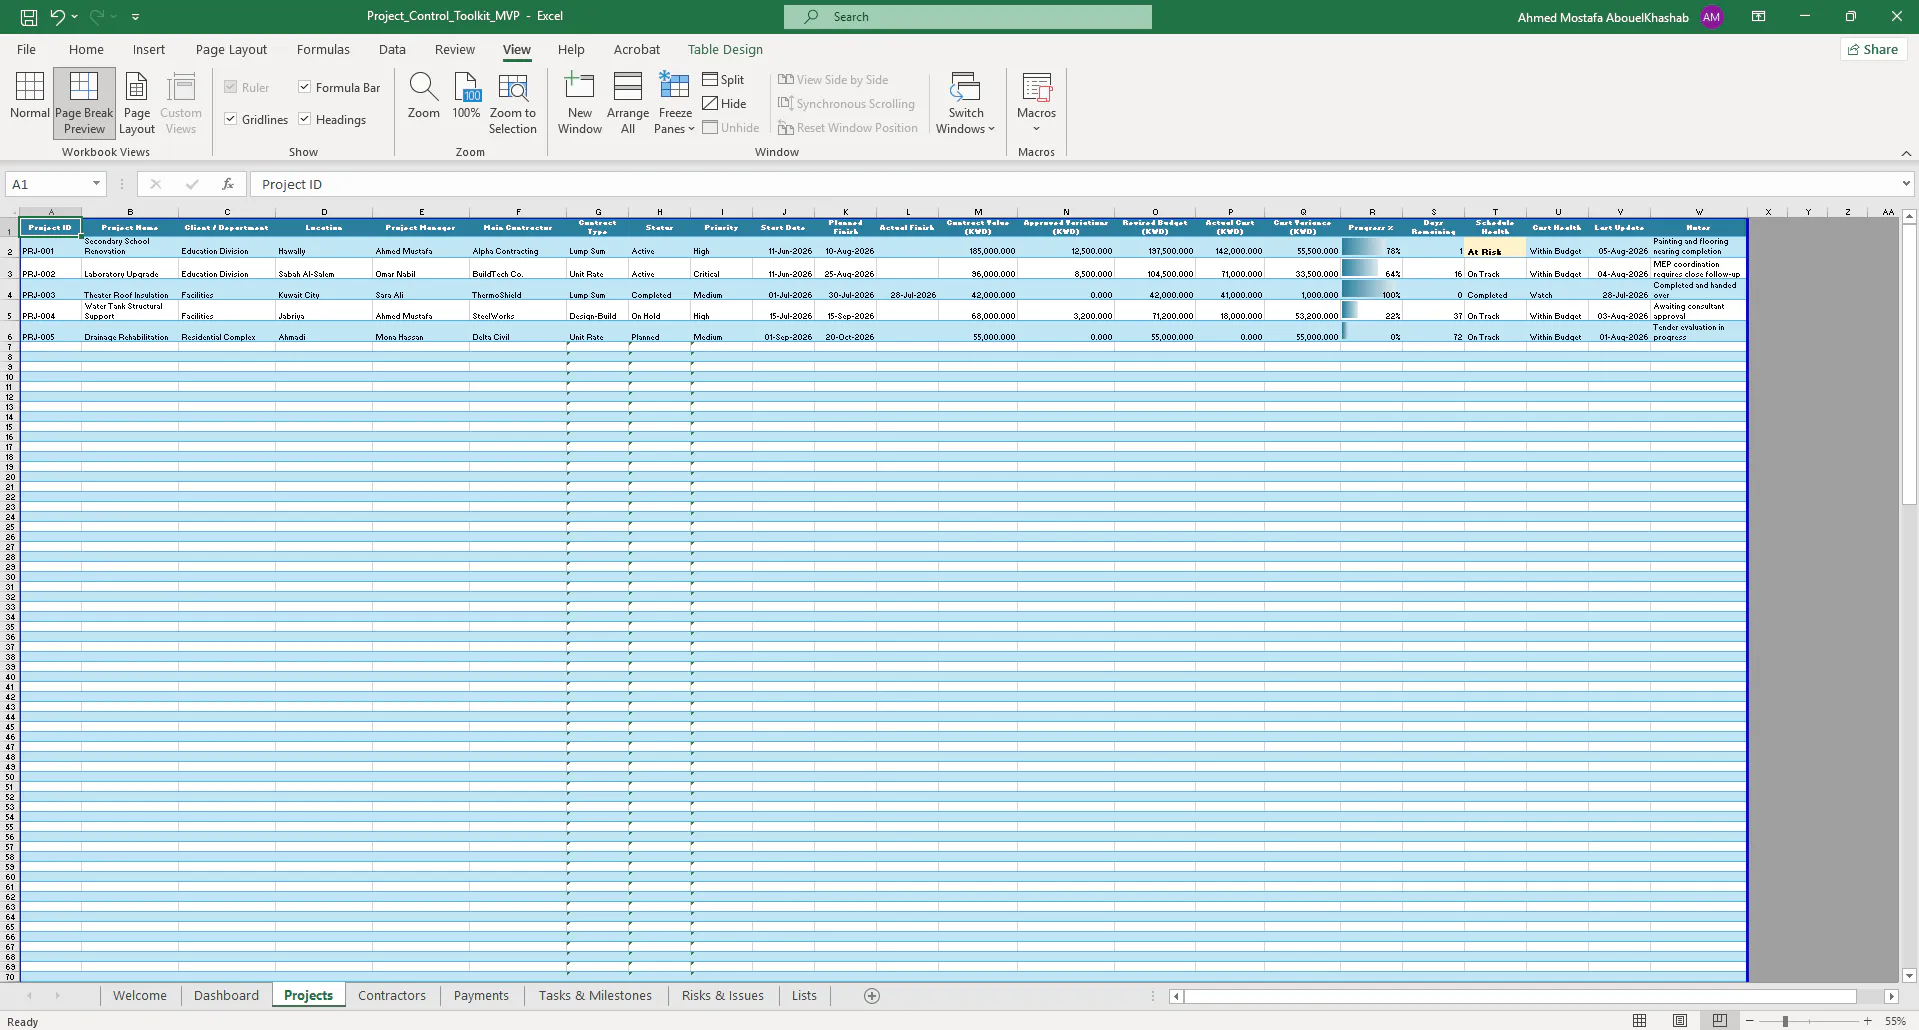This screenshot has height=1030, width=1919.
Task: Open the Lists sheet
Action: [x=804, y=995]
